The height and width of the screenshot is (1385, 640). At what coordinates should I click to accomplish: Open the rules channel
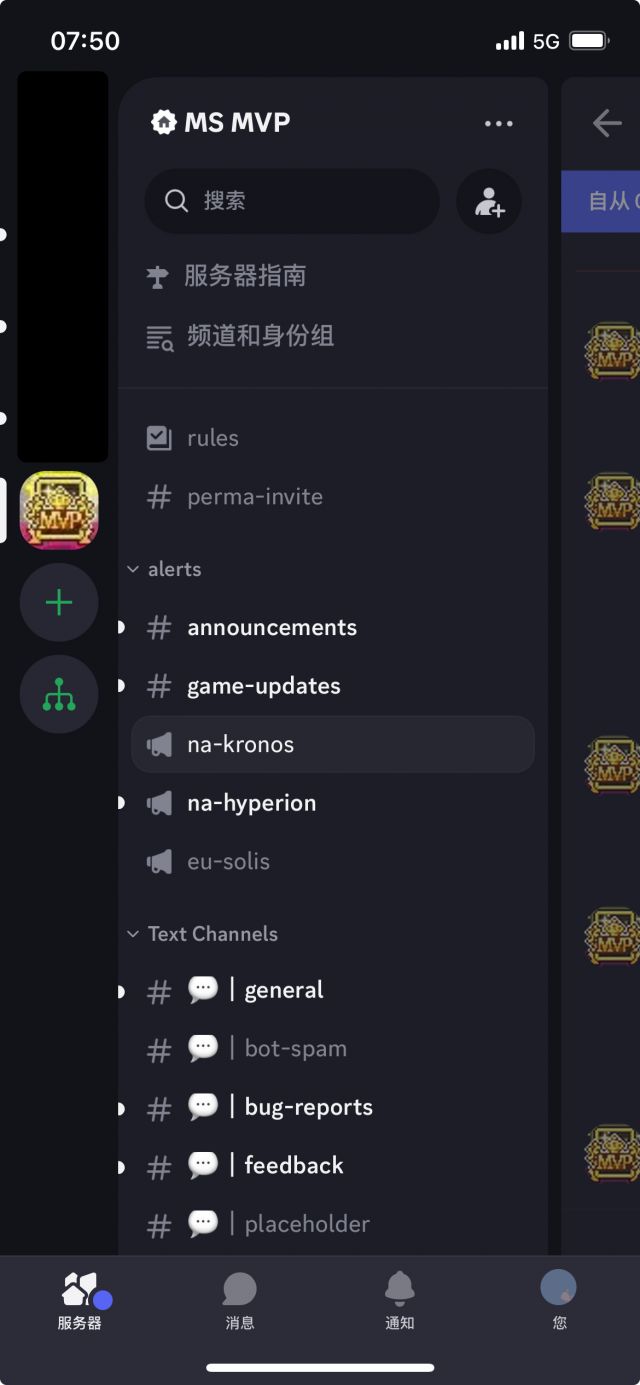click(213, 438)
